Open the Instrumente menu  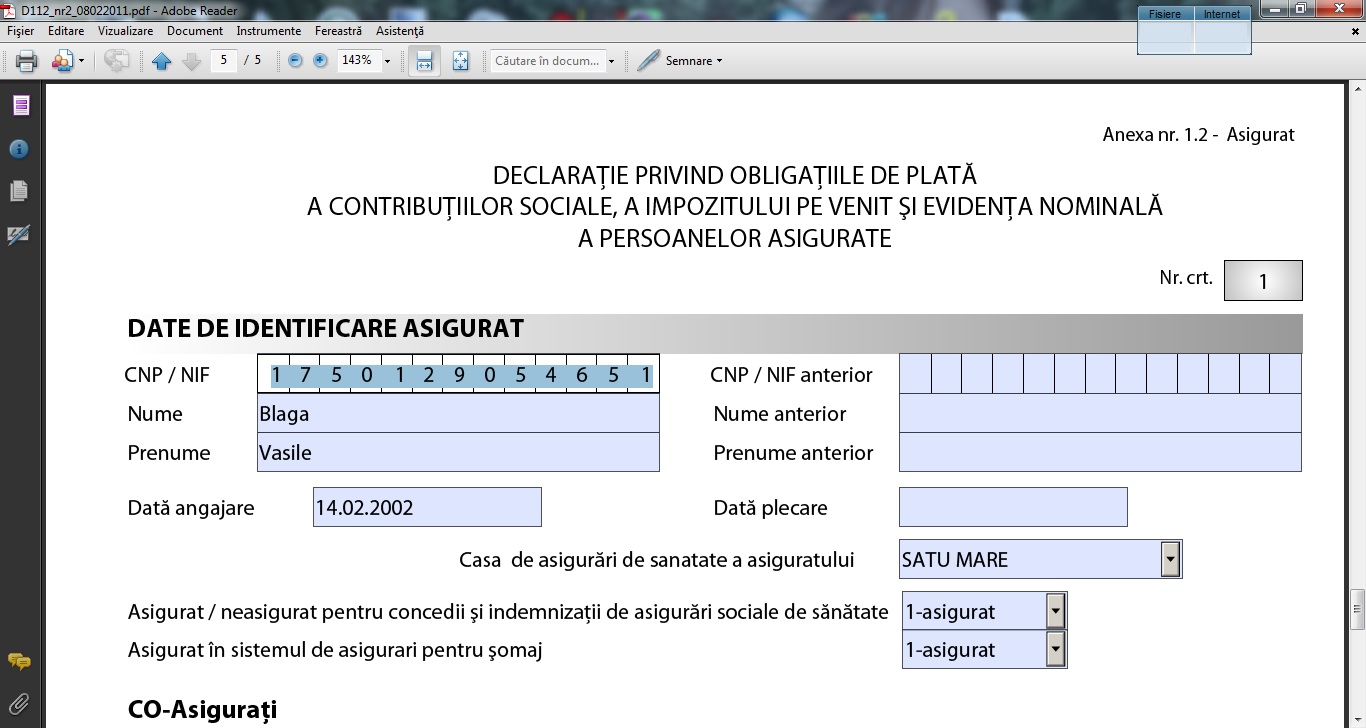point(270,31)
